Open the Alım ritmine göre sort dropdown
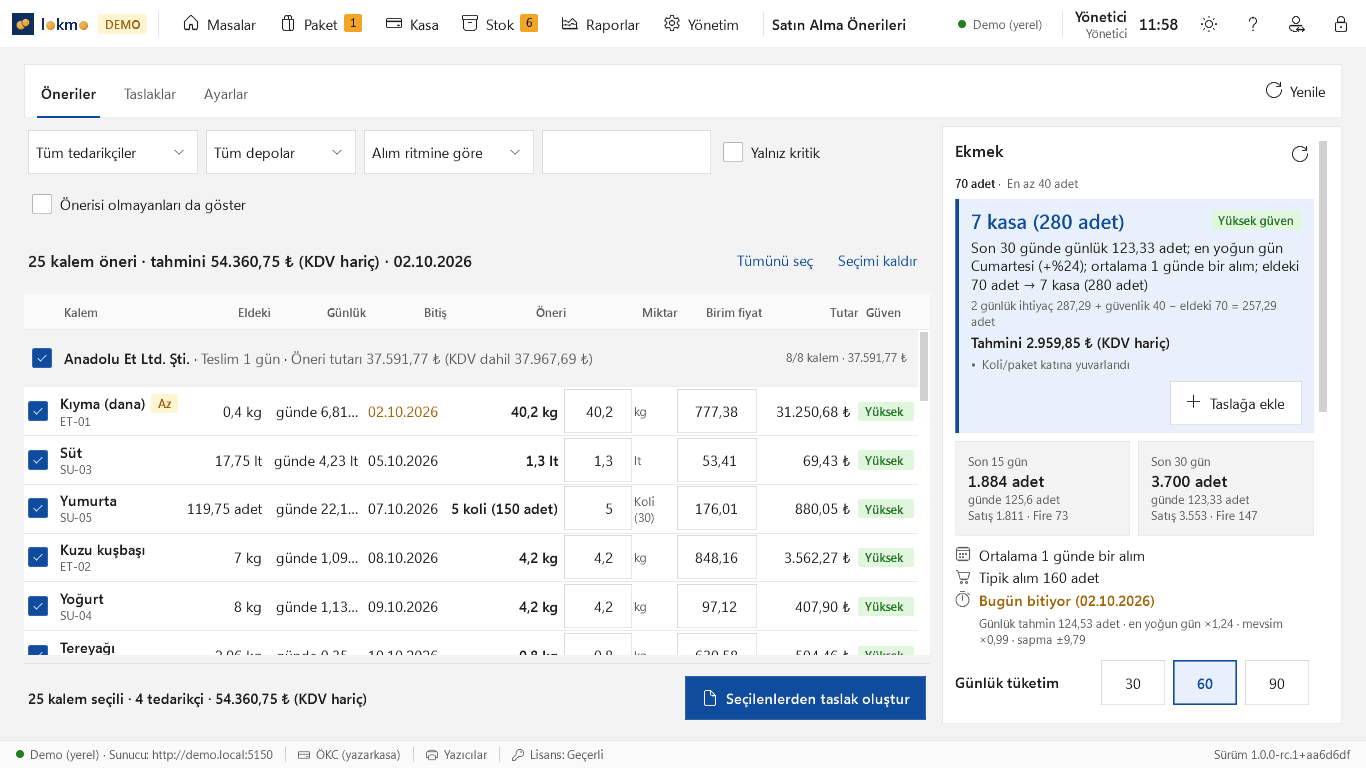This screenshot has width=1366, height=768. pos(449,152)
